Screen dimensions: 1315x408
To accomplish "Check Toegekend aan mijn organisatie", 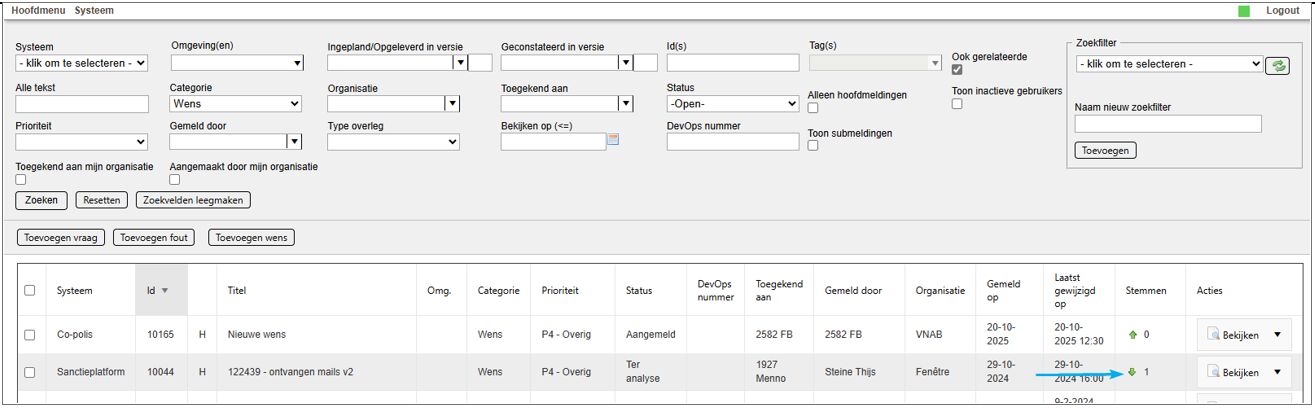I will [21, 180].
